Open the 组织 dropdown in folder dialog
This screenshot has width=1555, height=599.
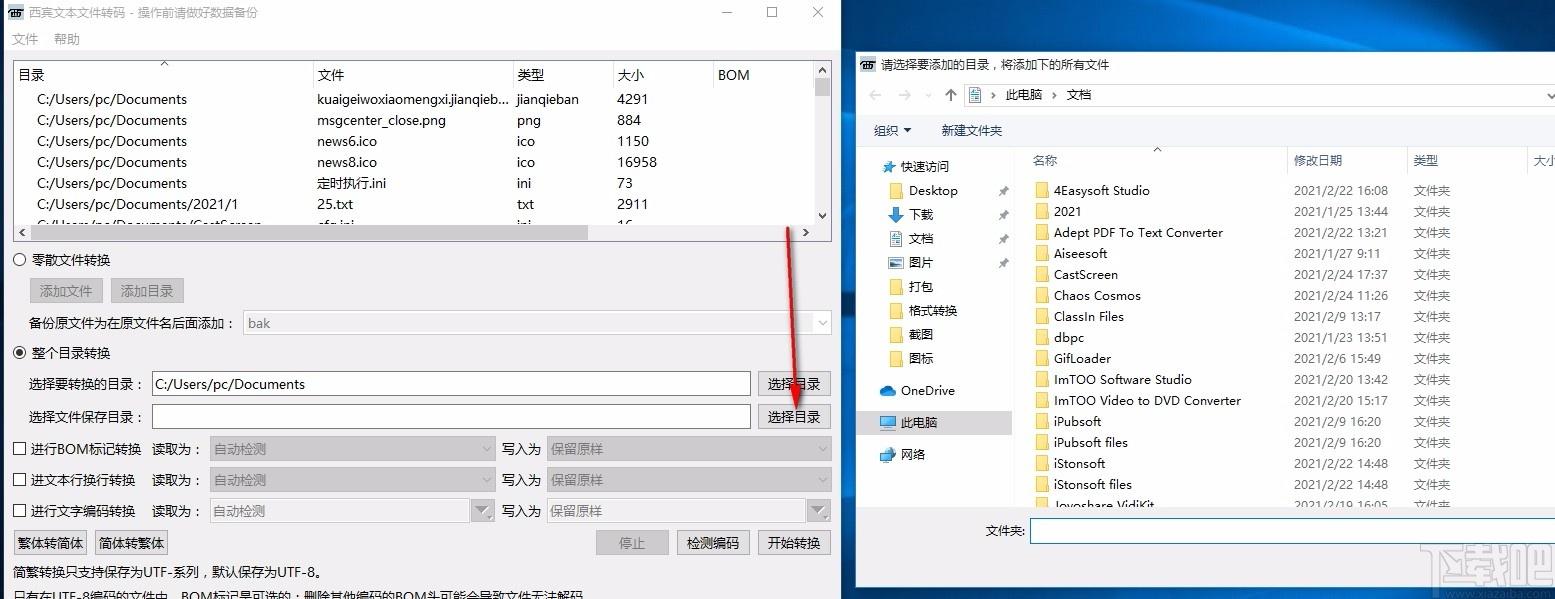click(x=892, y=130)
